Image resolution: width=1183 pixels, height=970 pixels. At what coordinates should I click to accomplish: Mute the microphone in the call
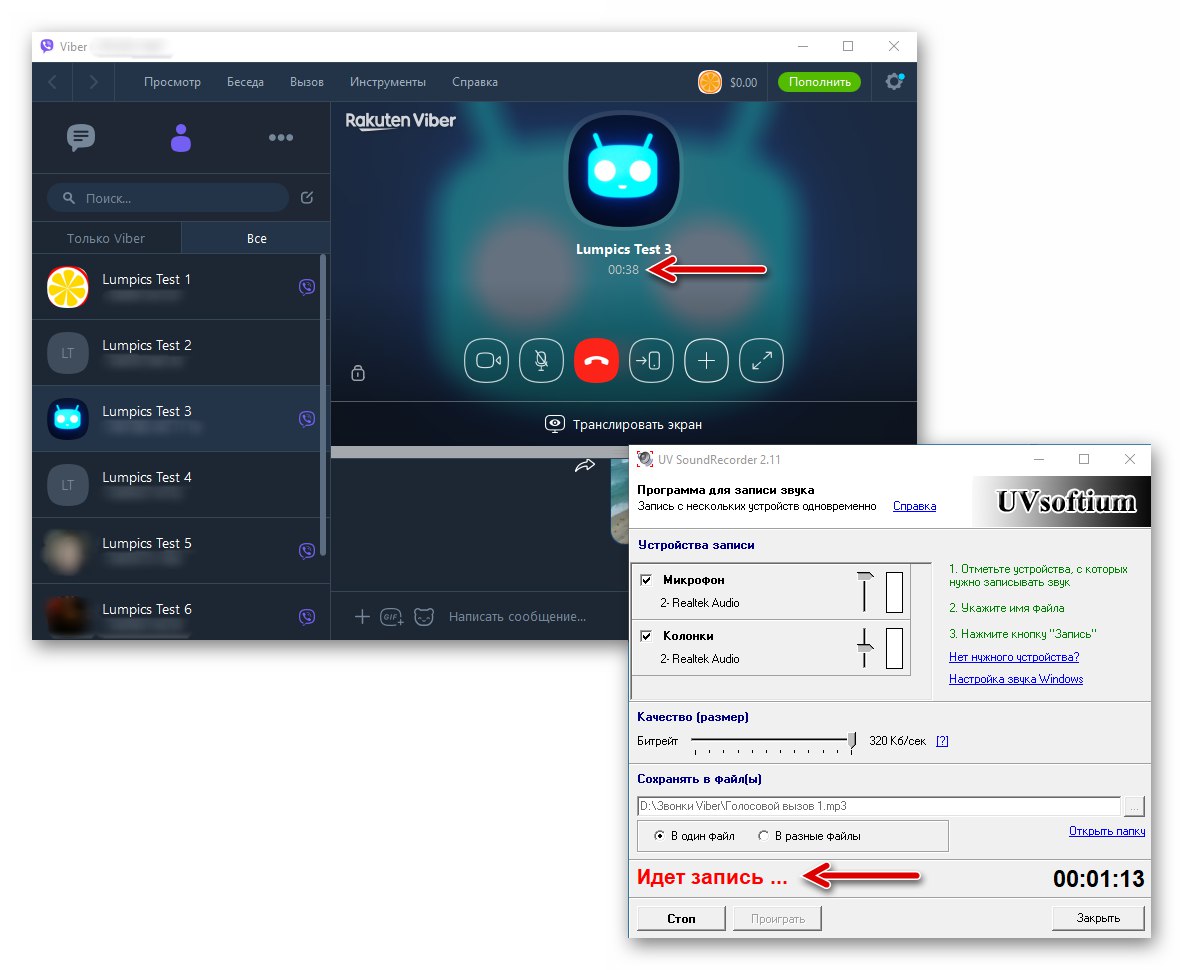tap(542, 361)
